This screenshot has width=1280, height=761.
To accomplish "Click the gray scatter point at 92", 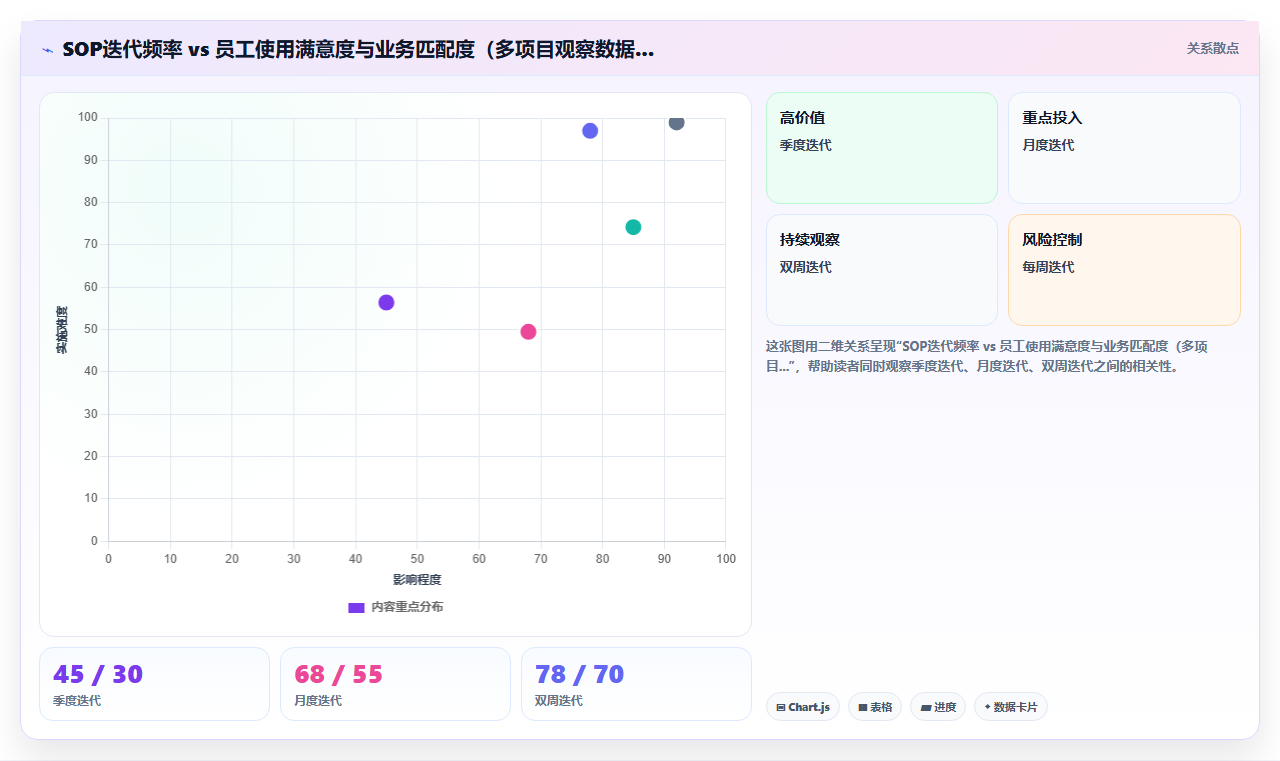I will tap(677, 122).
